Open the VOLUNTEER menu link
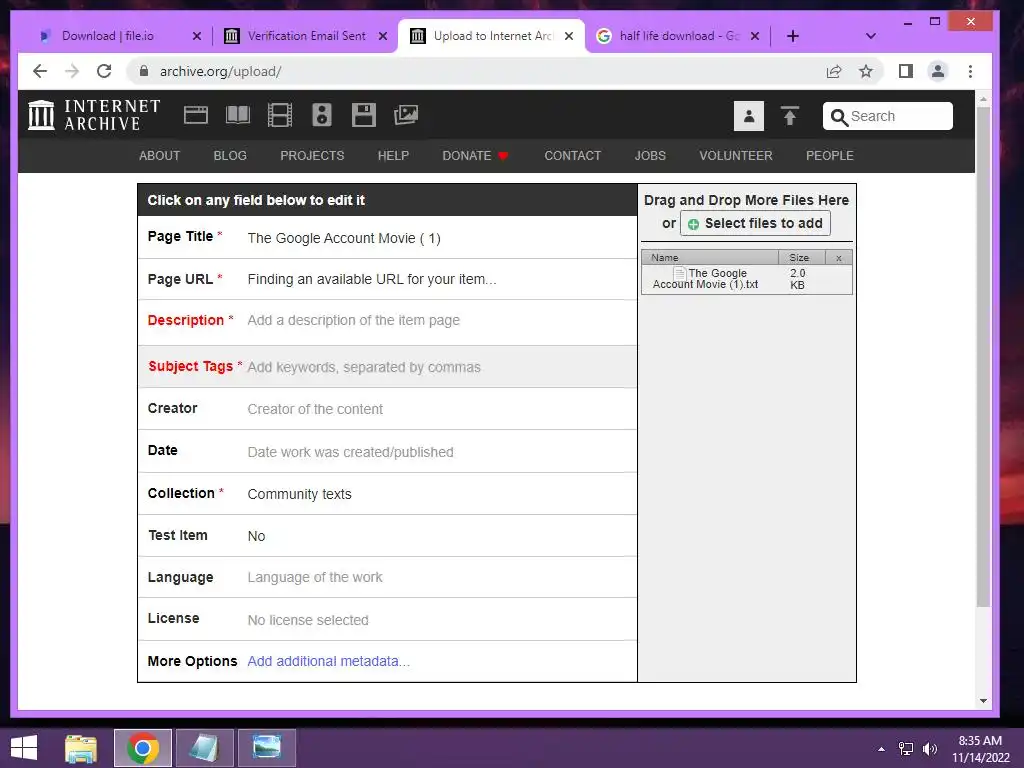This screenshot has width=1024, height=768. coord(736,155)
